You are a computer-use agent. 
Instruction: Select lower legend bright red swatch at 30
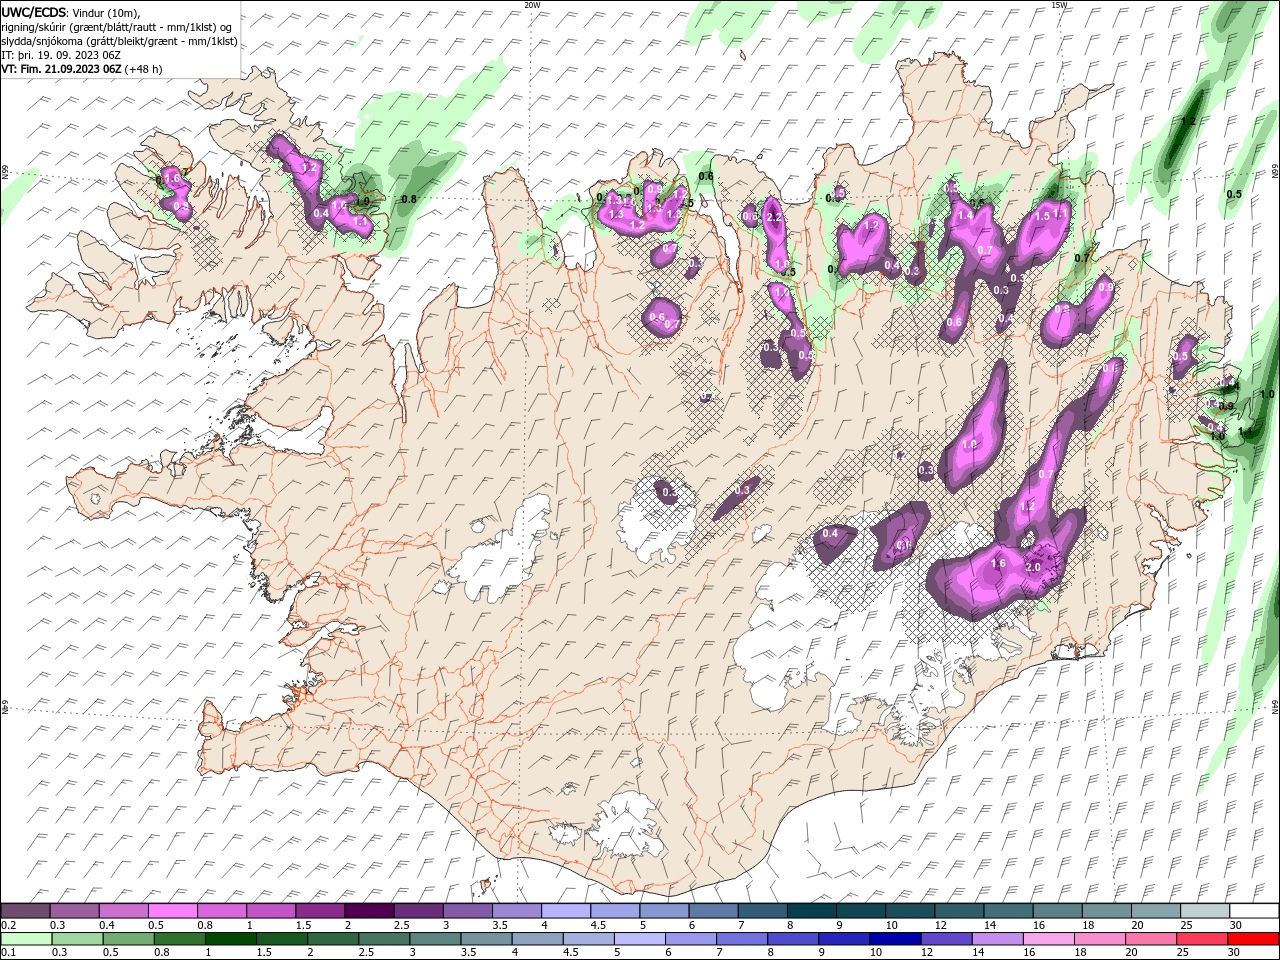[x=1253, y=939]
